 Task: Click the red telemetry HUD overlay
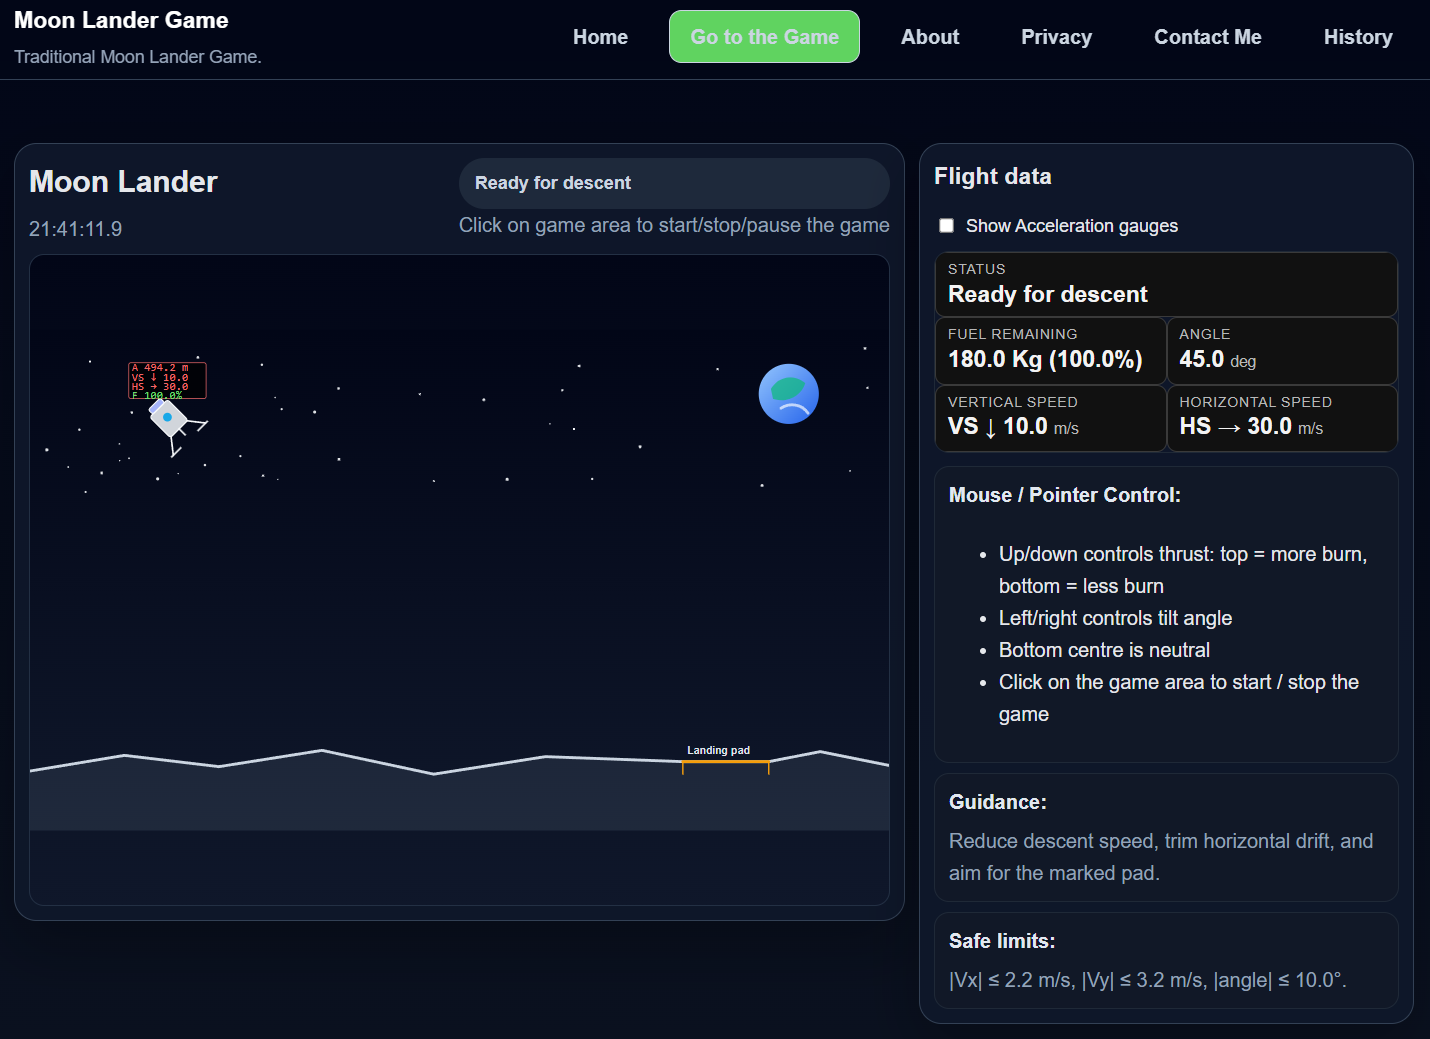(166, 380)
